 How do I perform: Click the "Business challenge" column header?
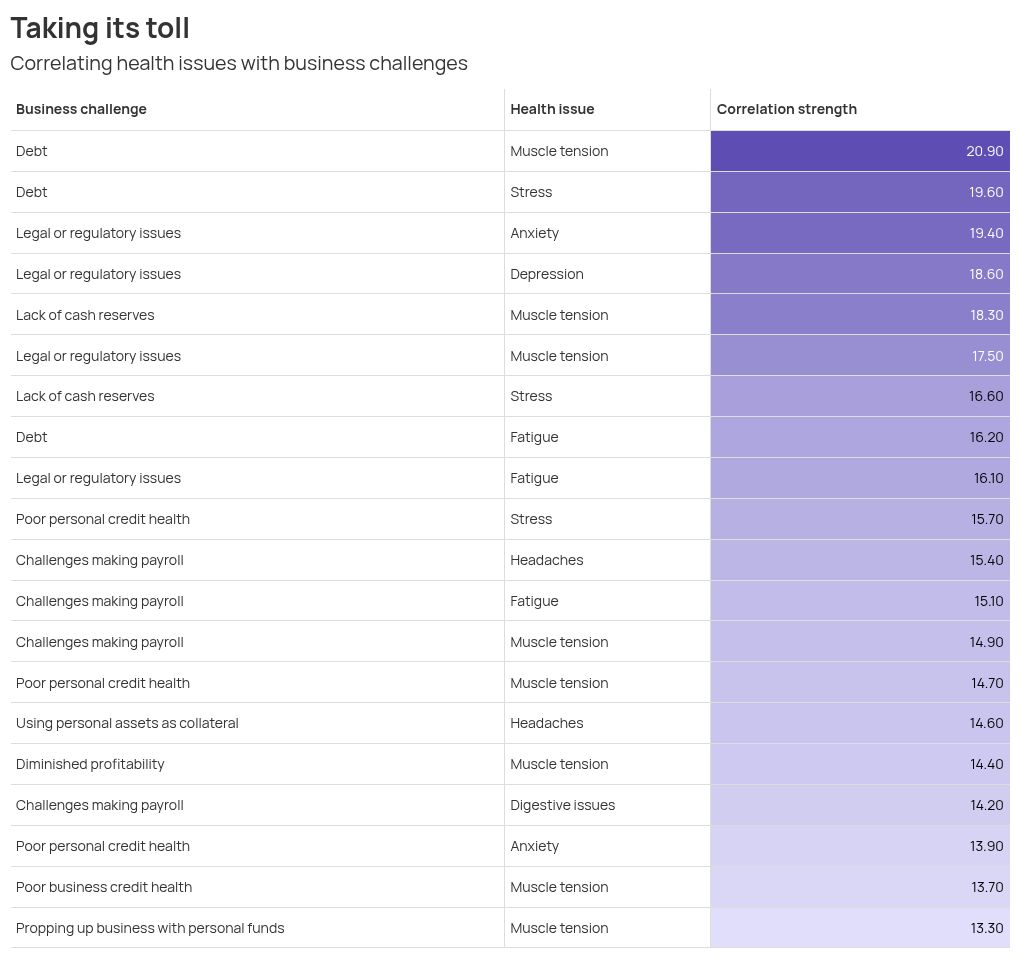(81, 108)
